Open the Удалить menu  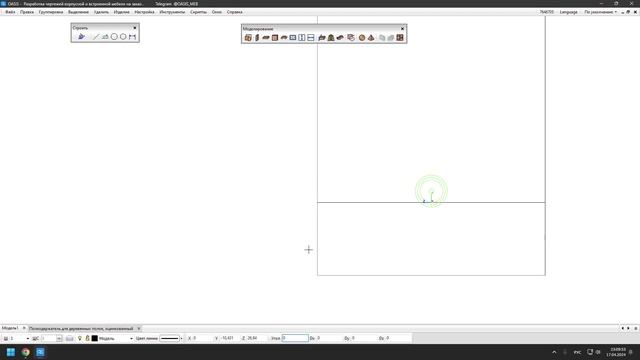pos(101,12)
